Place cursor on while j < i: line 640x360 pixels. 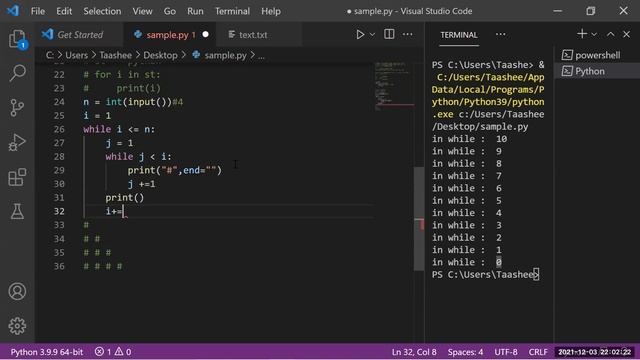coord(138,157)
